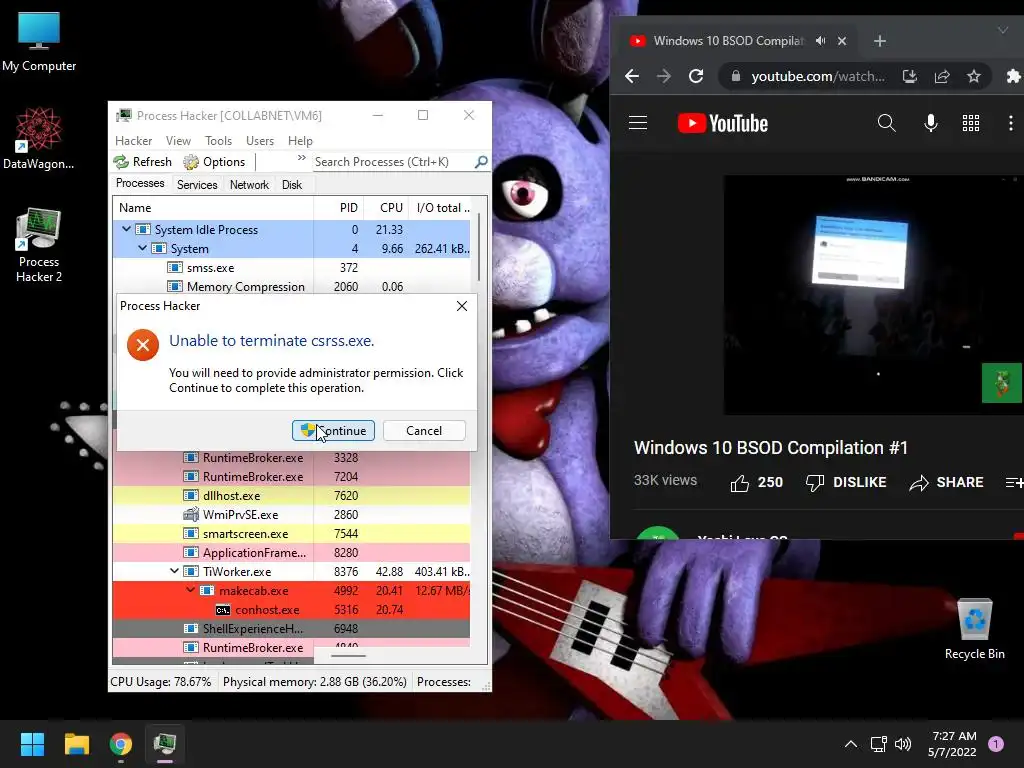Select the Memory Compression process row

pos(291,286)
